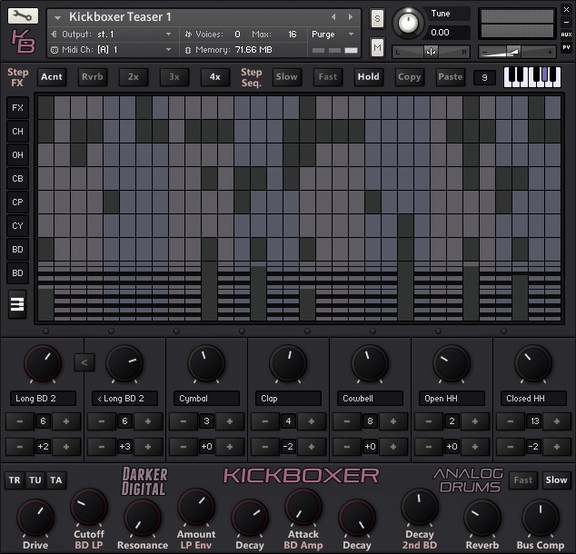Select Slow reverb mode button
This screenshot has height=554, width=576.
click(557, 481)
